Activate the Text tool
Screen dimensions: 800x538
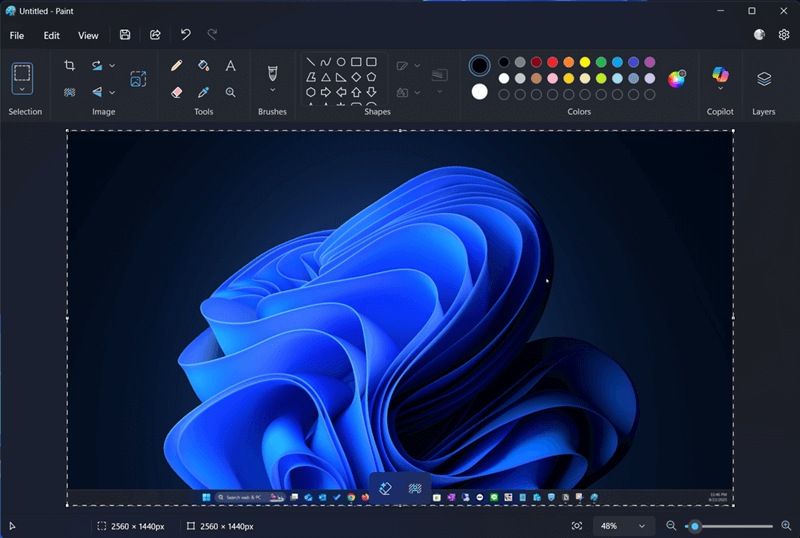(x=231, y=65)
